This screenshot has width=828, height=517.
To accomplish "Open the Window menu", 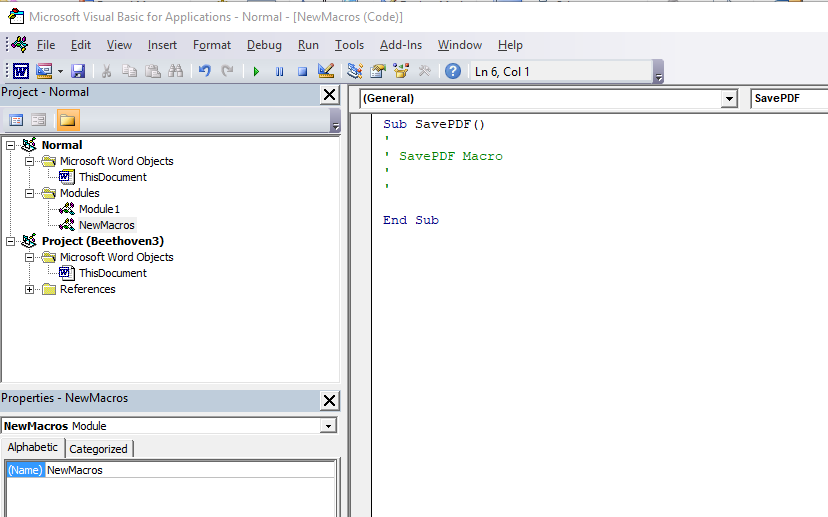I will click(x=459, y=45).
